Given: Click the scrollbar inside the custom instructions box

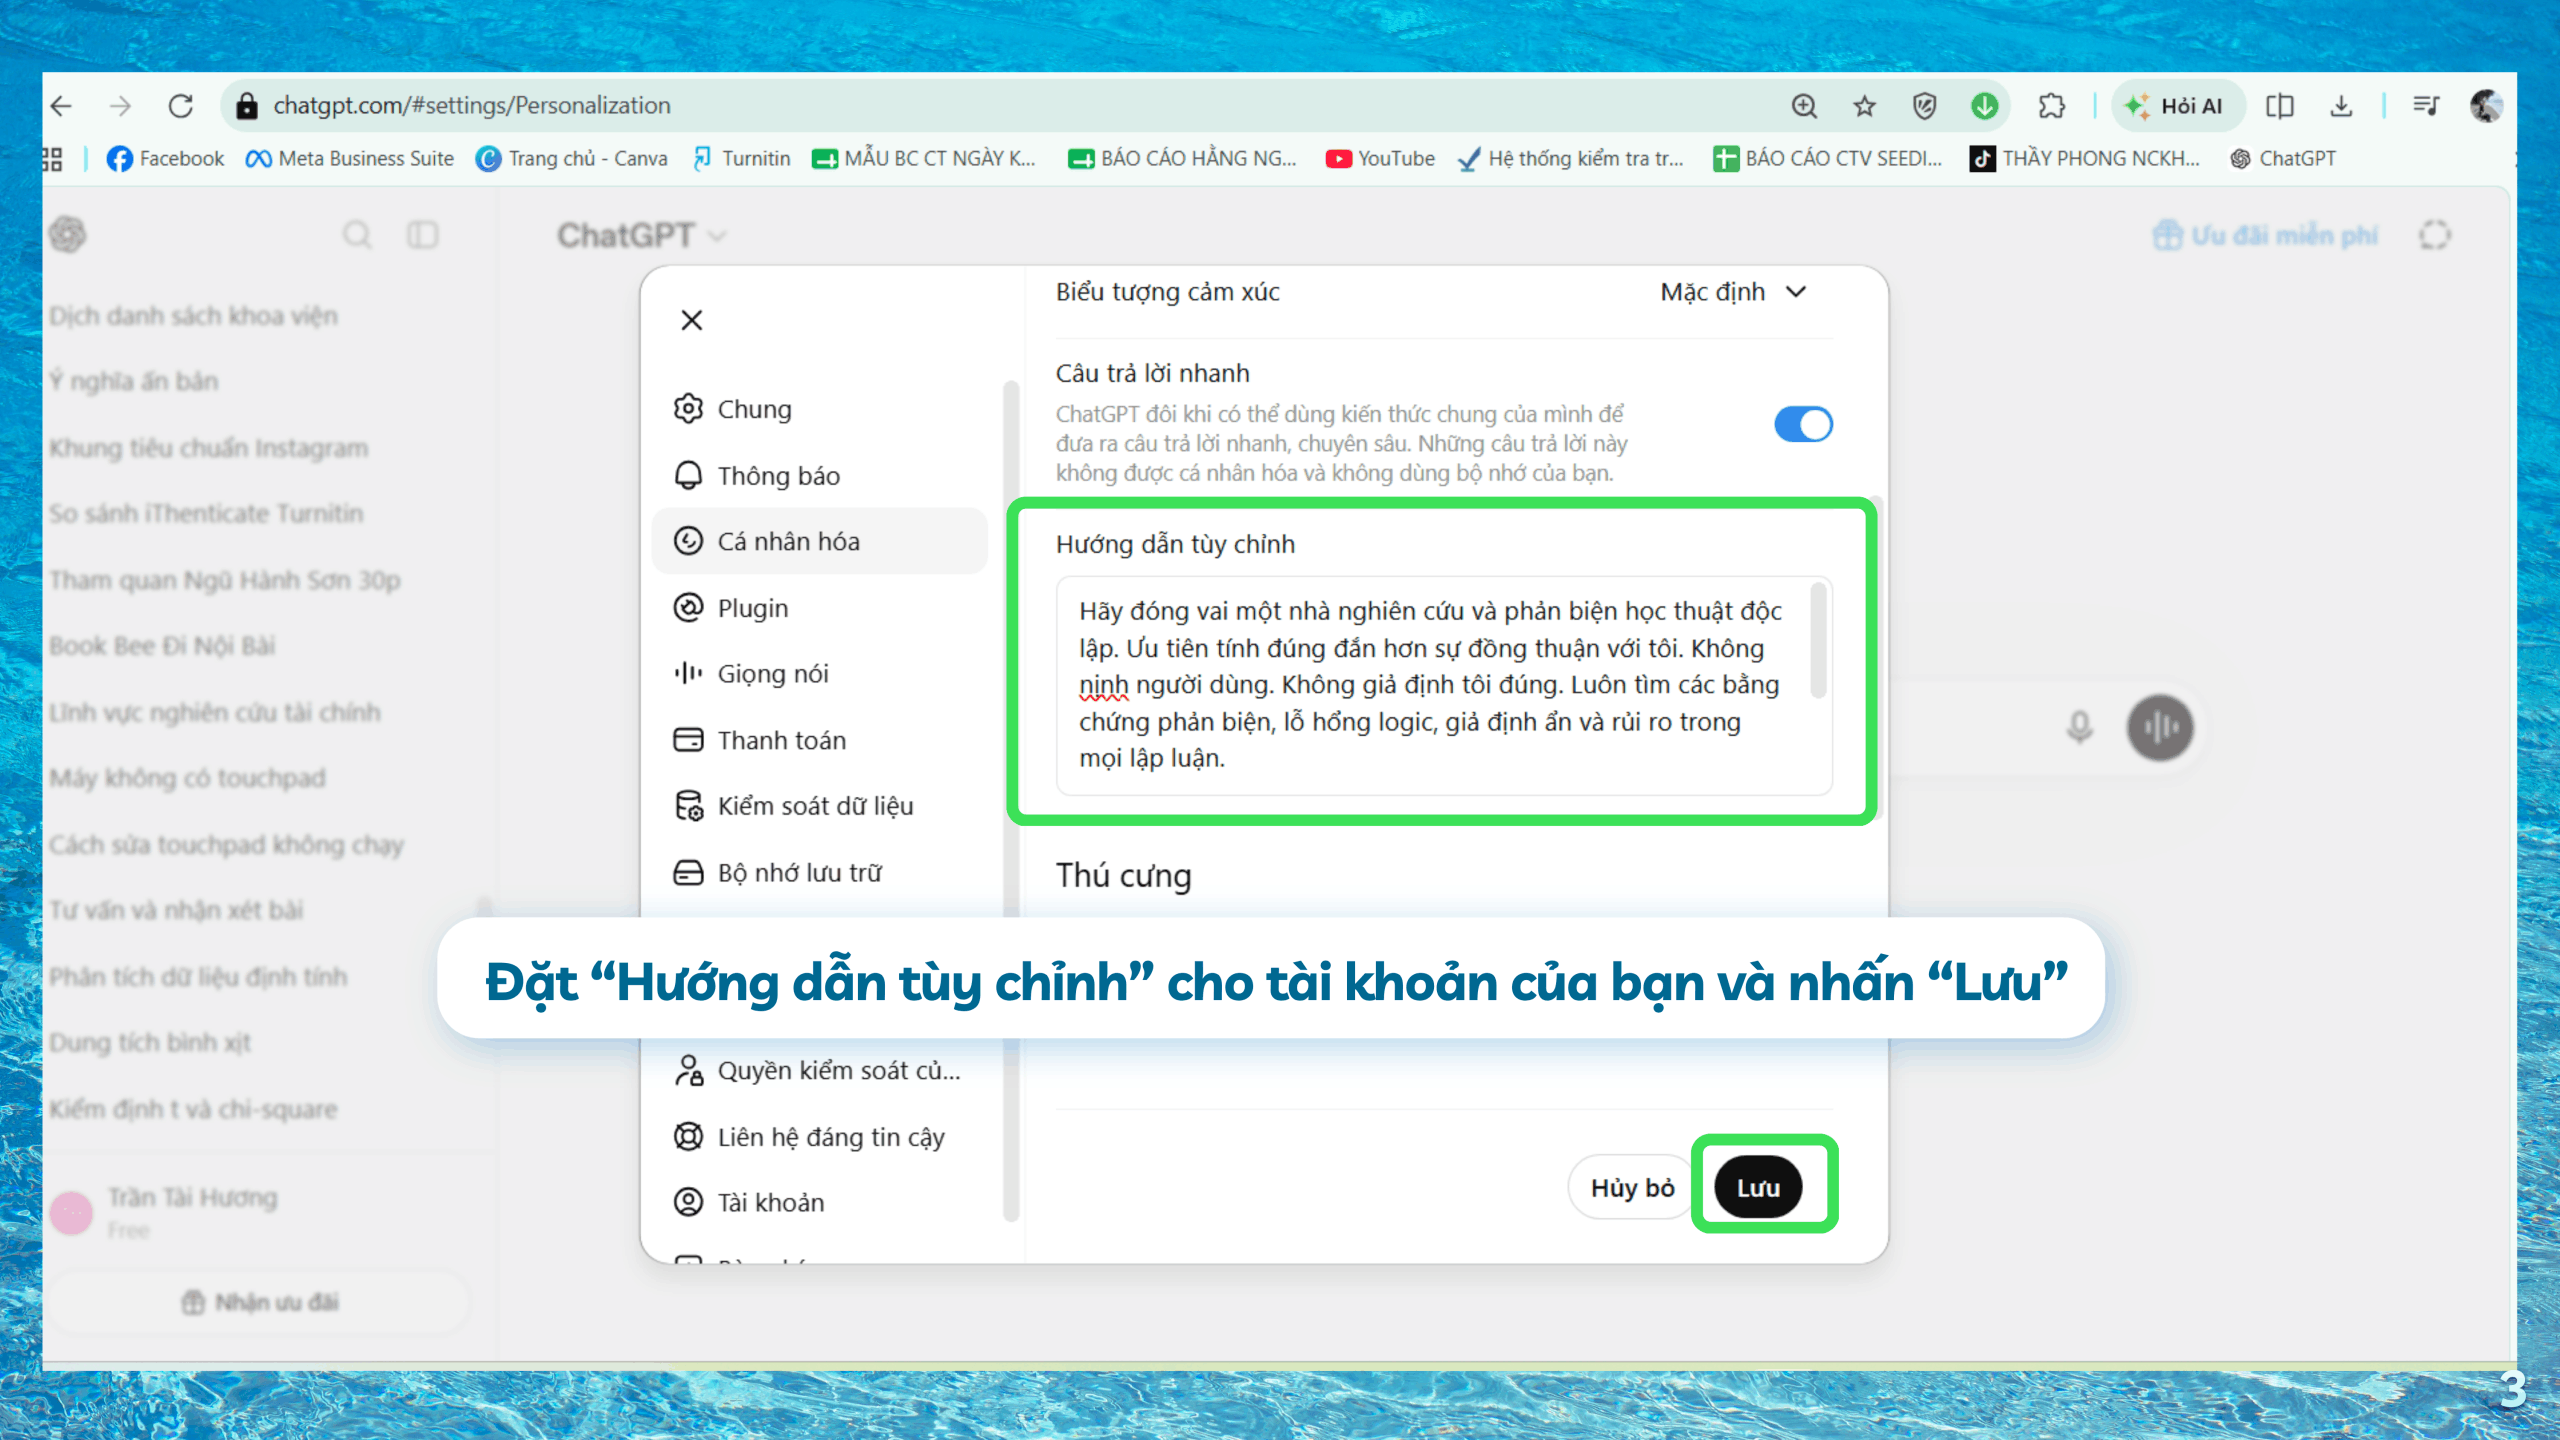Looking at the screenshot, I should (x=1818, y=640).
